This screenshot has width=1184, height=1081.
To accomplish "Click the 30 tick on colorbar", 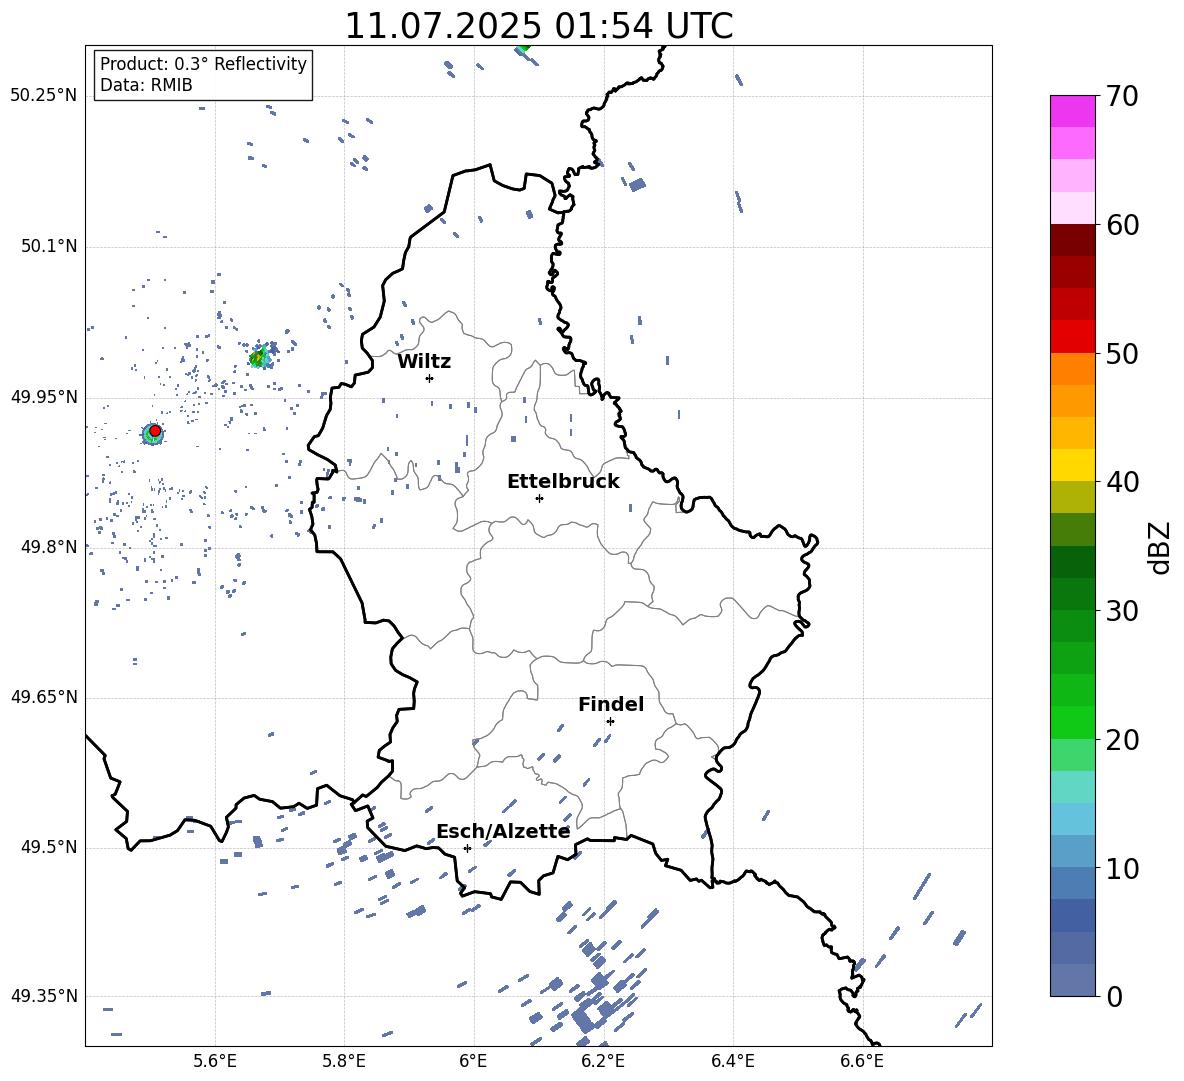I will tap(1123, 611).
